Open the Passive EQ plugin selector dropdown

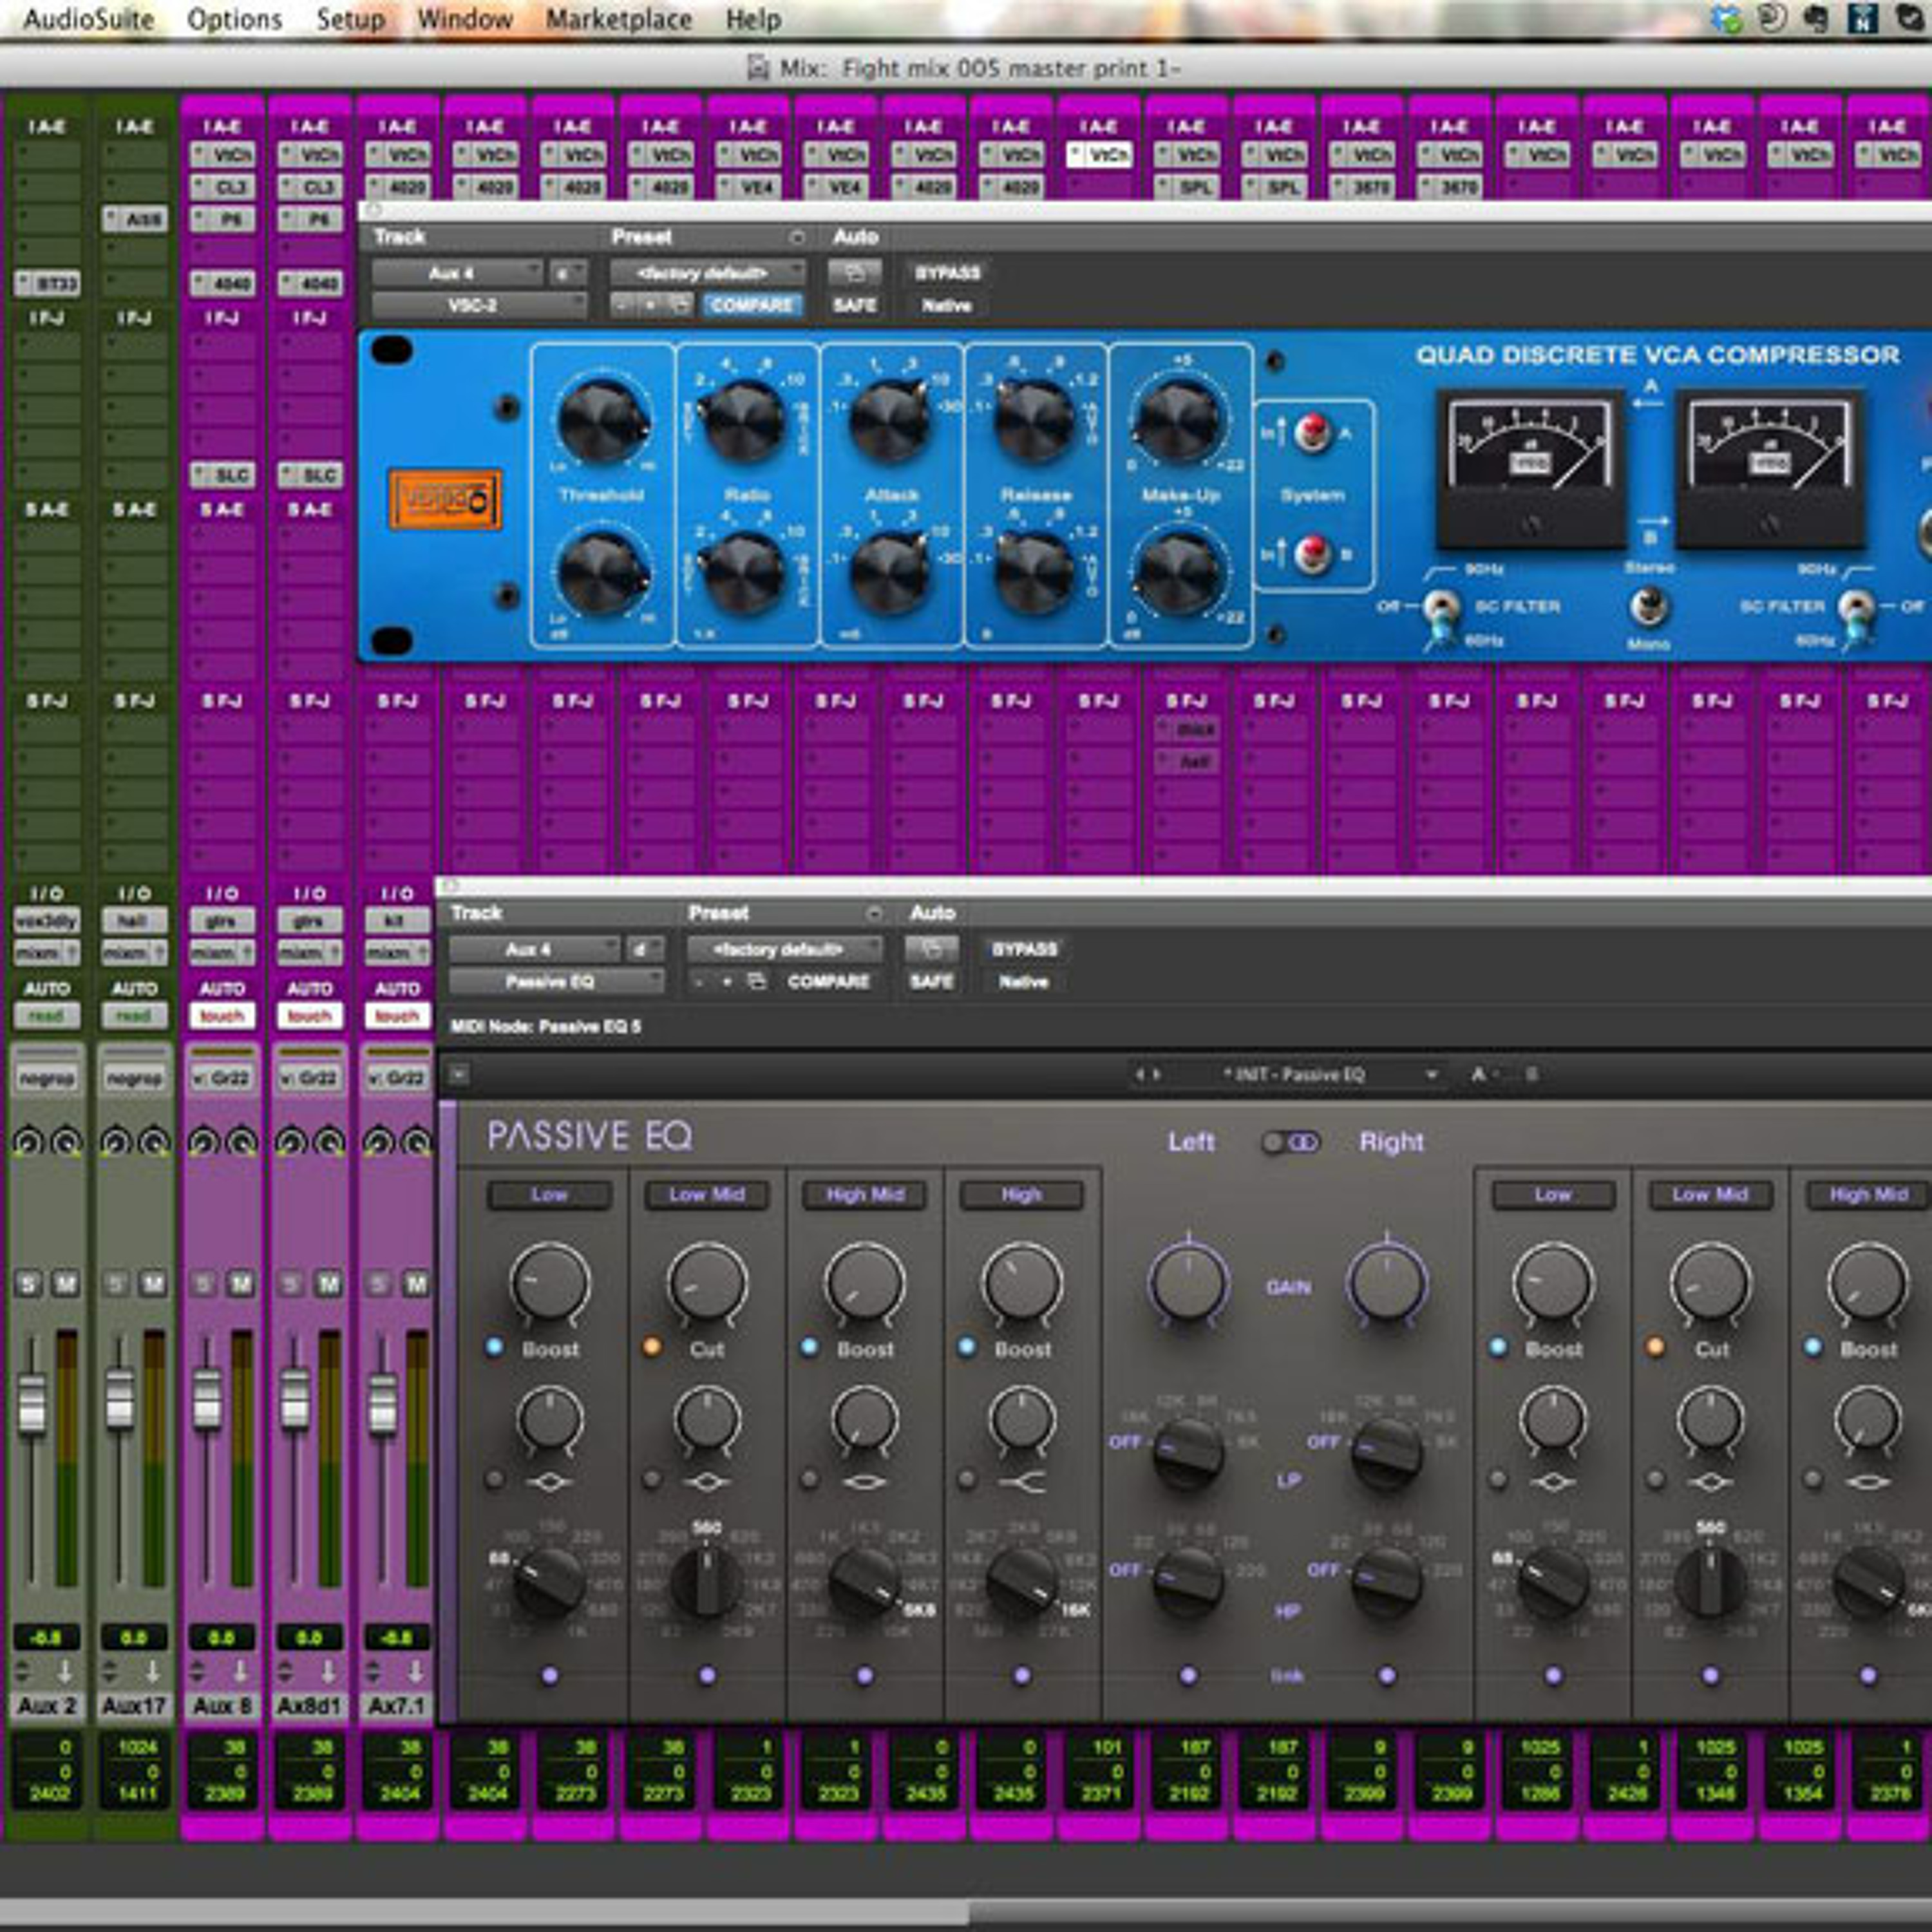tap(556, 981)
